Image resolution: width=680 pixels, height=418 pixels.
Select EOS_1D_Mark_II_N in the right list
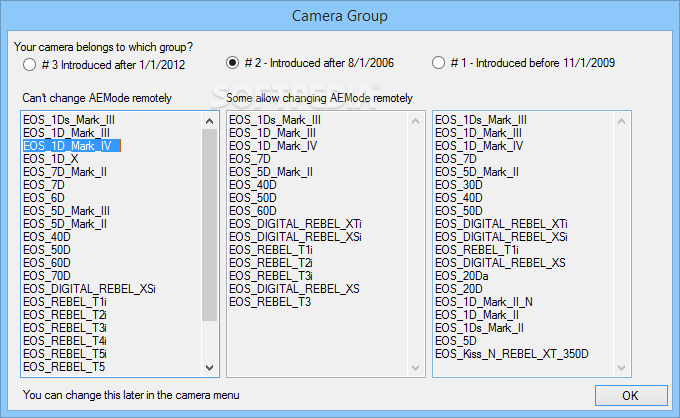click(x=484, y=302)
